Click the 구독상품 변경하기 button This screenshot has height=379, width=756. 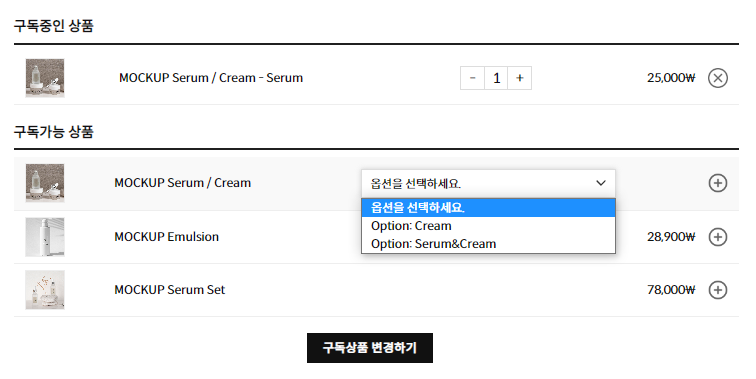[x=370, y=348]
